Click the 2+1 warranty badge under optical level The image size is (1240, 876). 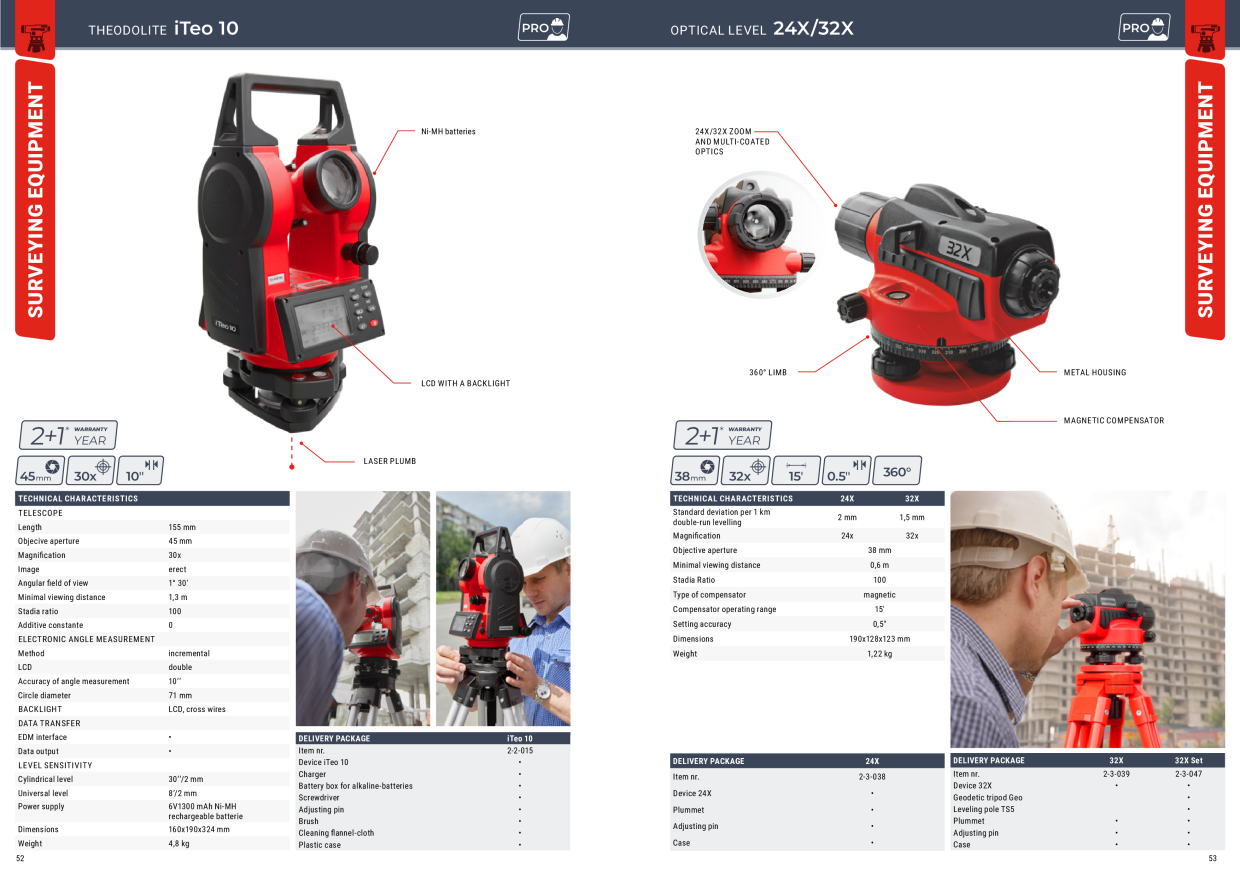[x=723, y=435]
